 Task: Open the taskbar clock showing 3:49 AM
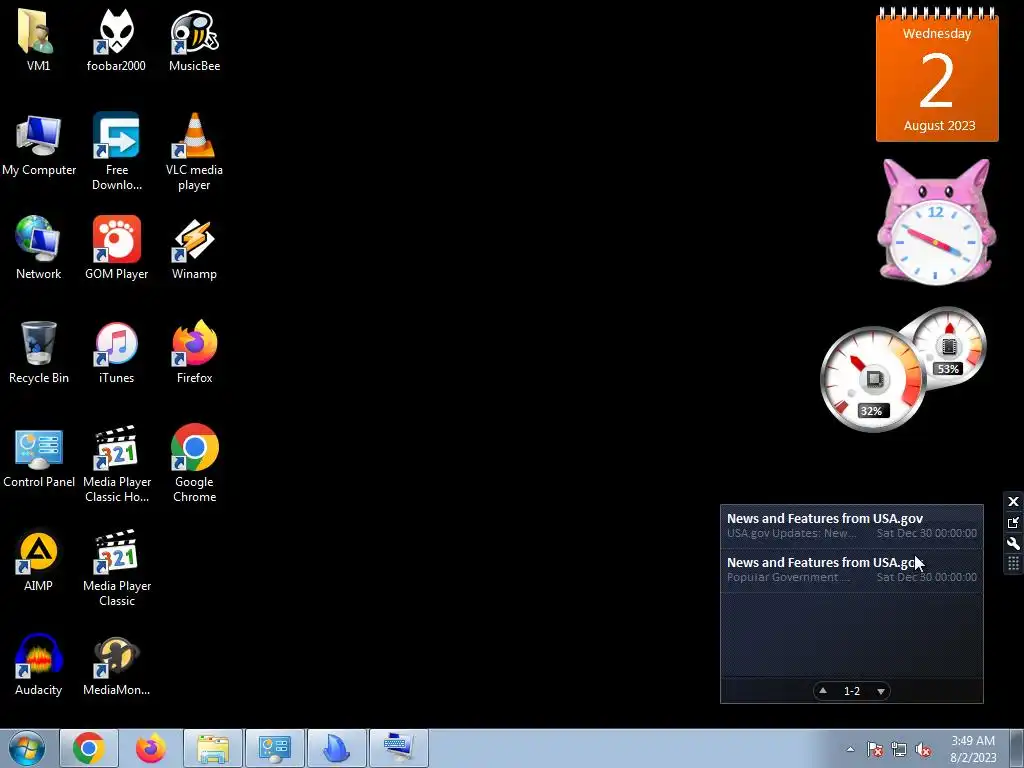pos(973,749)
